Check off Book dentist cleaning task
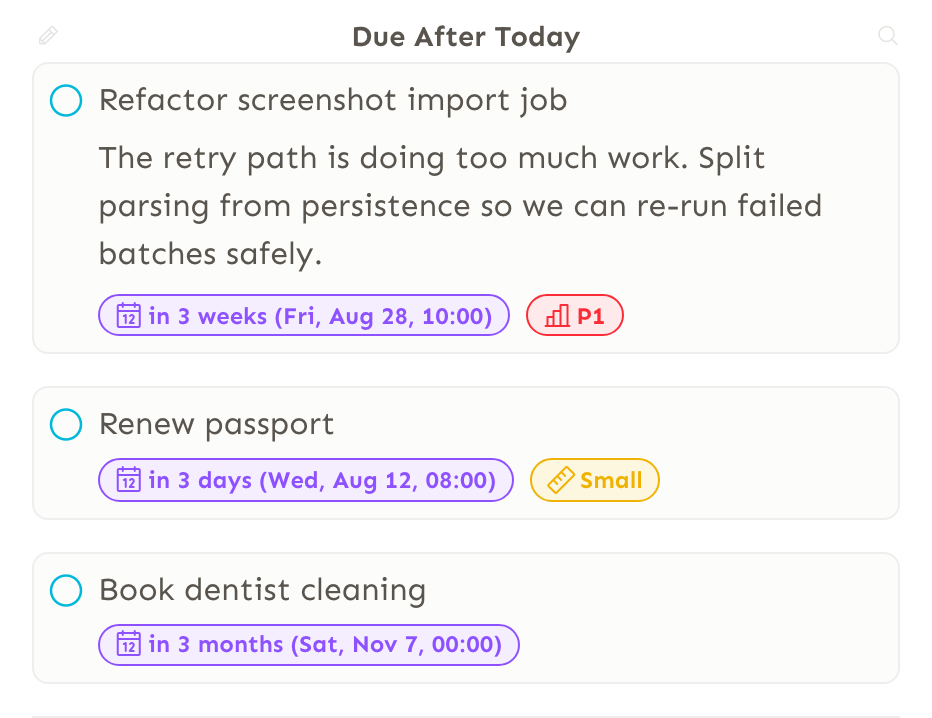 click(66, 590)
